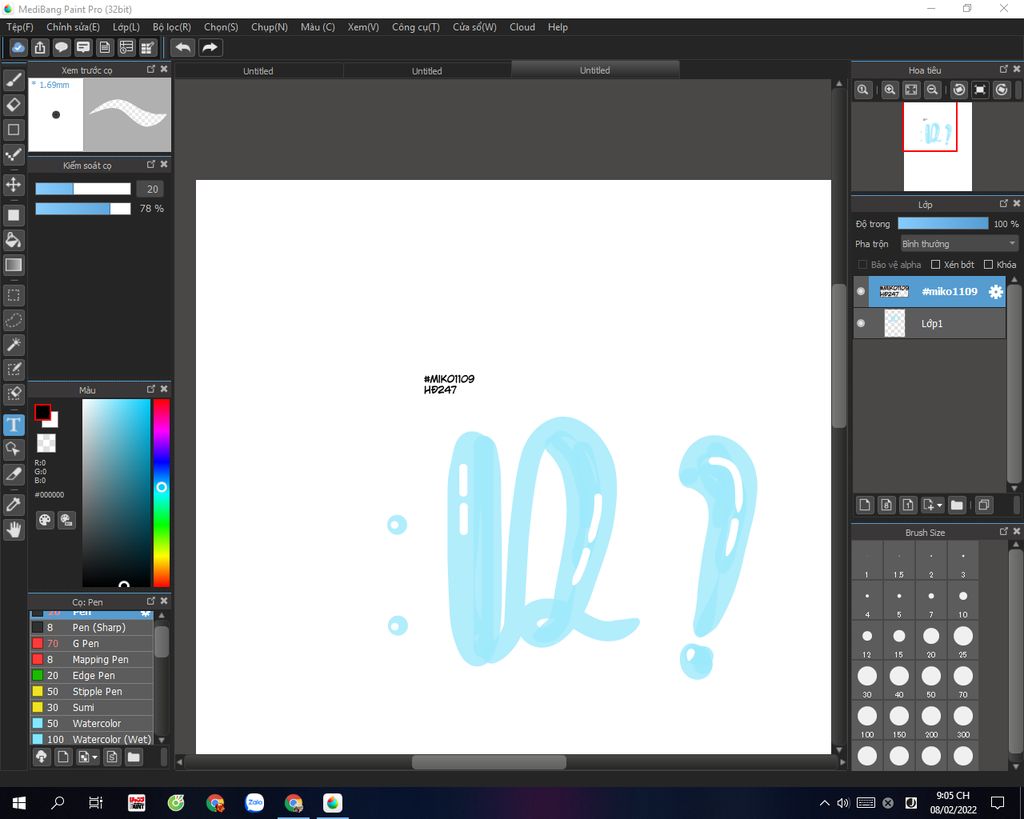
Task: Select the Lớp1 layer row
Action: tap(929, 323)
